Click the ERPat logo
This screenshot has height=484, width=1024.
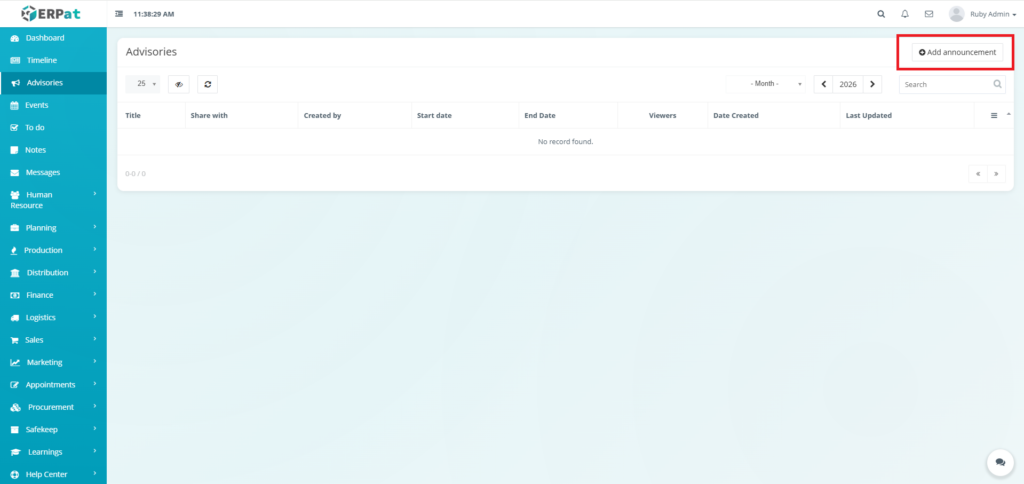[x=52, y=14]
